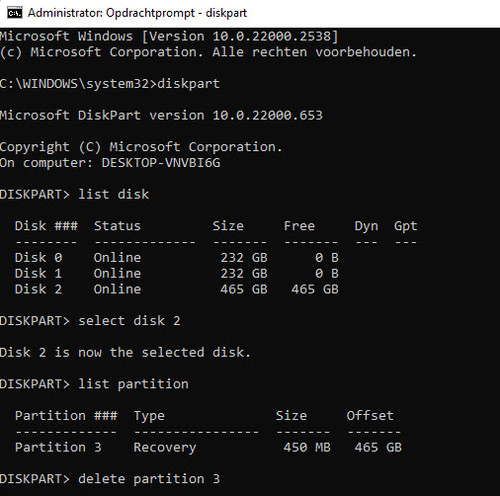This screenshot has height=496, width=500.
Task: Click the 'Dyn' column header
Action: pyautogui.click(x=366, y=226)
